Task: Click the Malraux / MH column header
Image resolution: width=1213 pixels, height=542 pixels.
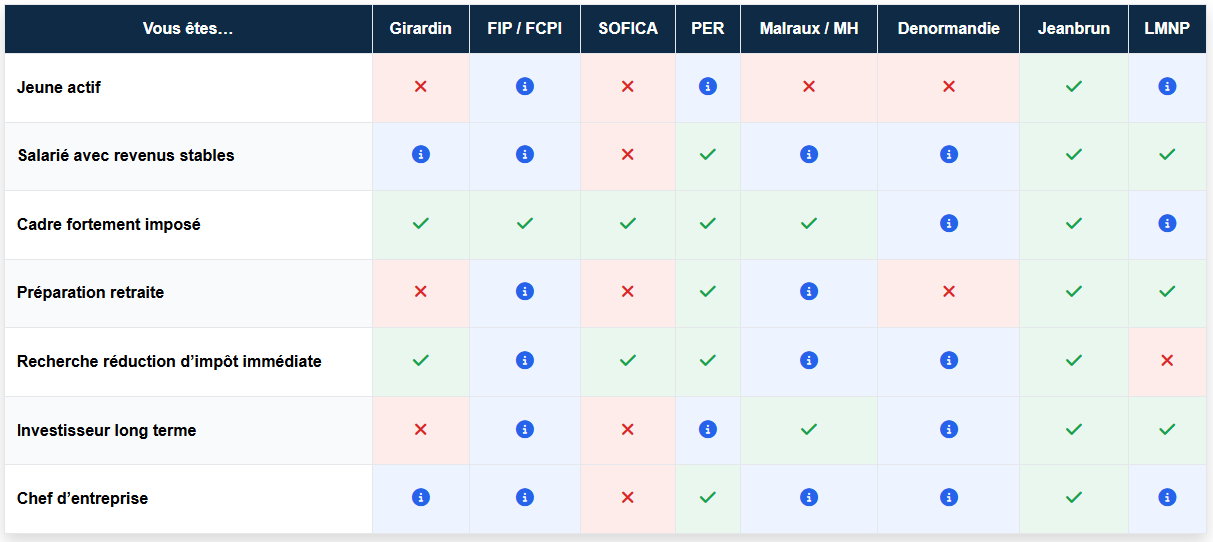Action: tap(809, 28)
